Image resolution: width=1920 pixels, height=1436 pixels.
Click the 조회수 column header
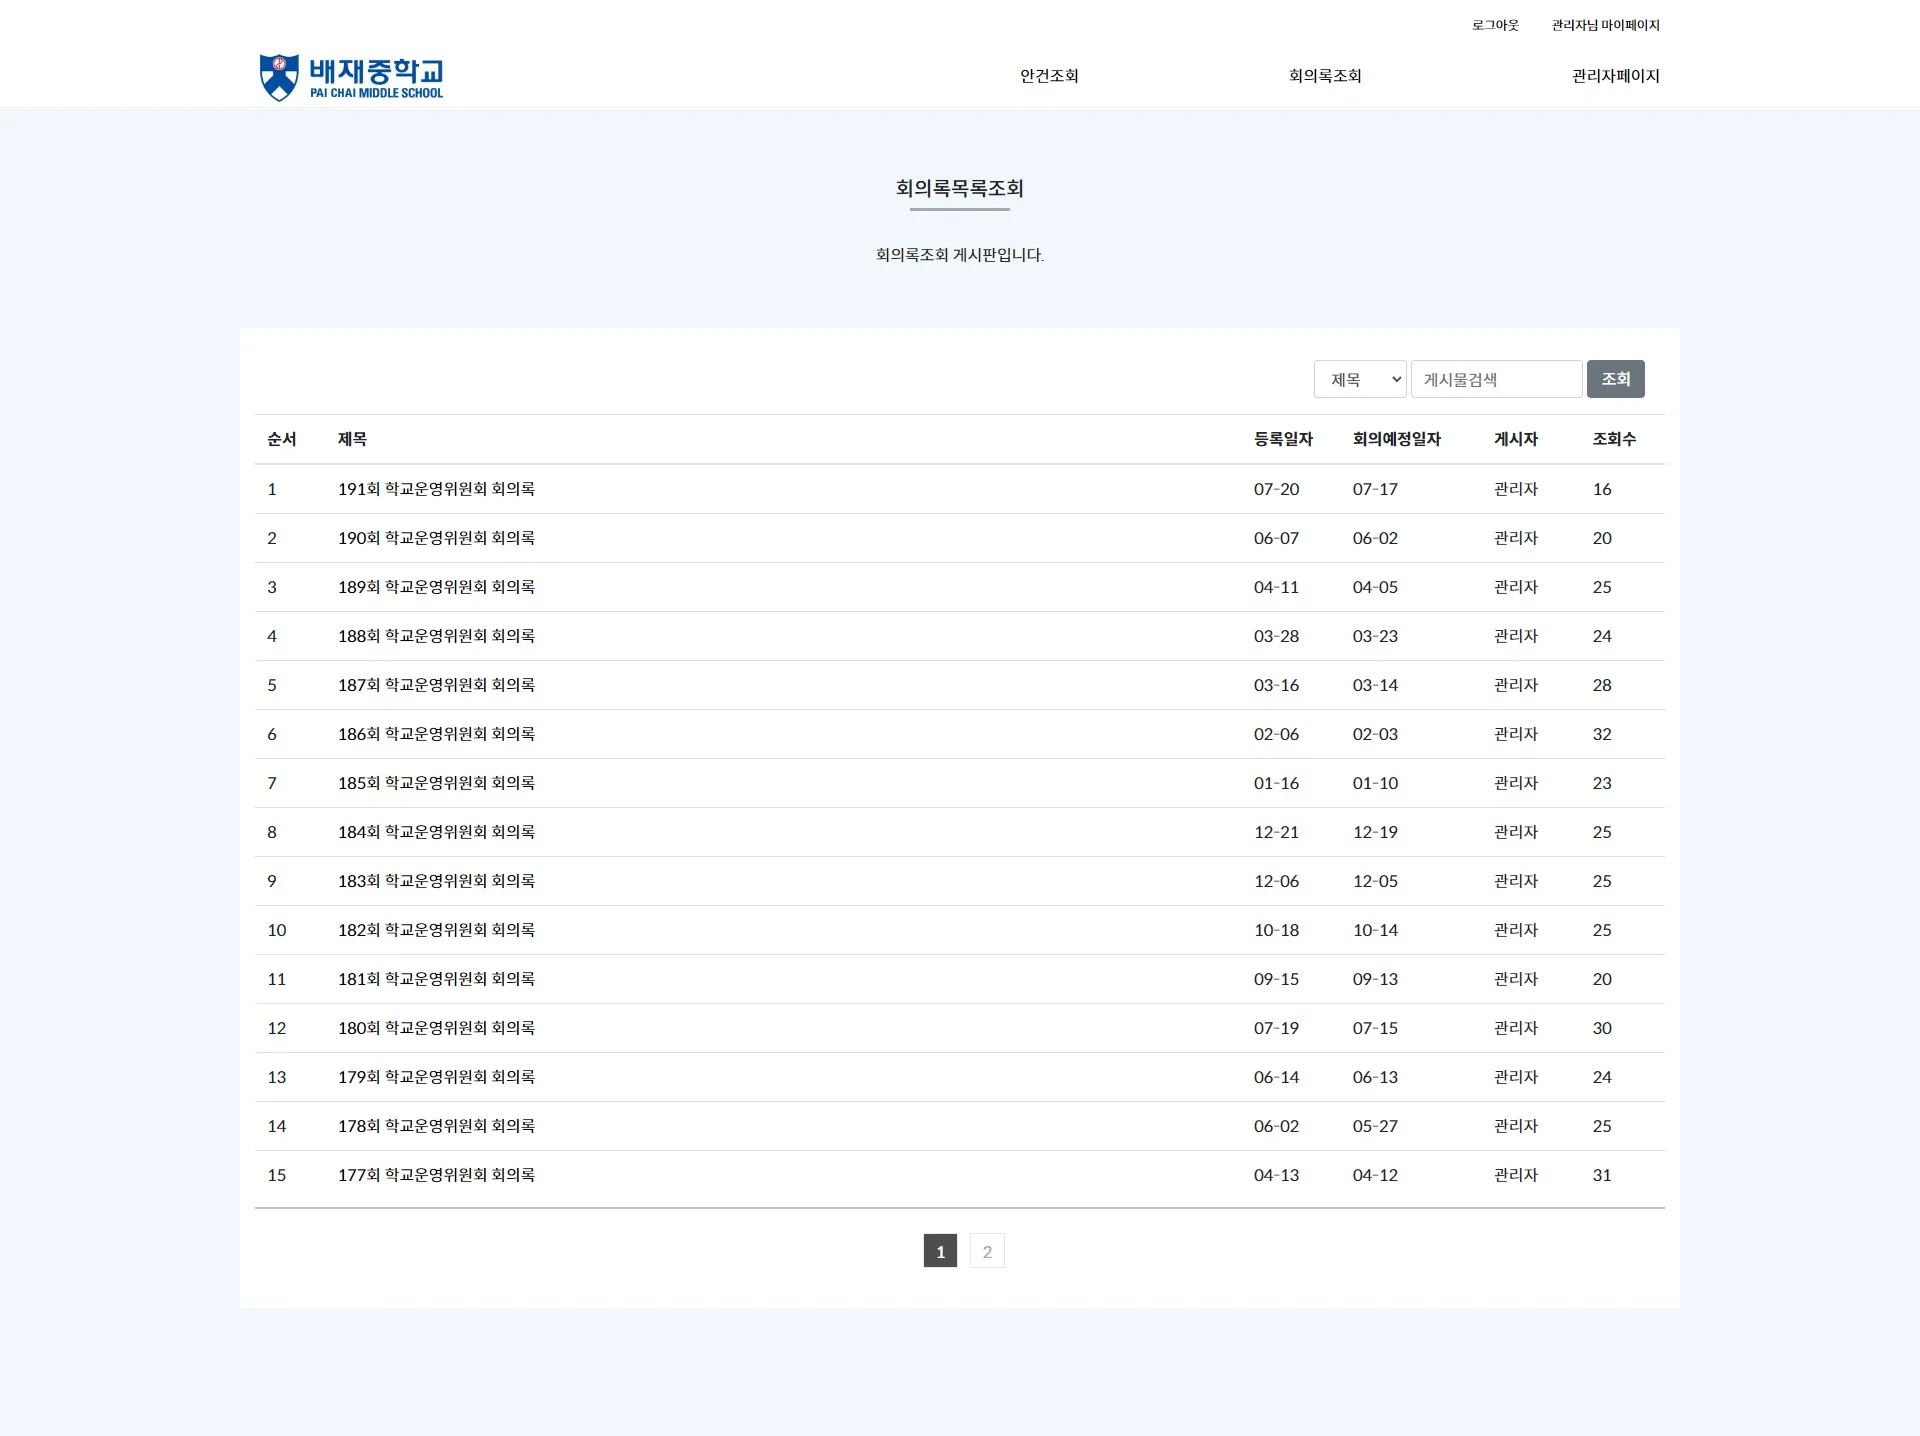(x=1614, y=439)
